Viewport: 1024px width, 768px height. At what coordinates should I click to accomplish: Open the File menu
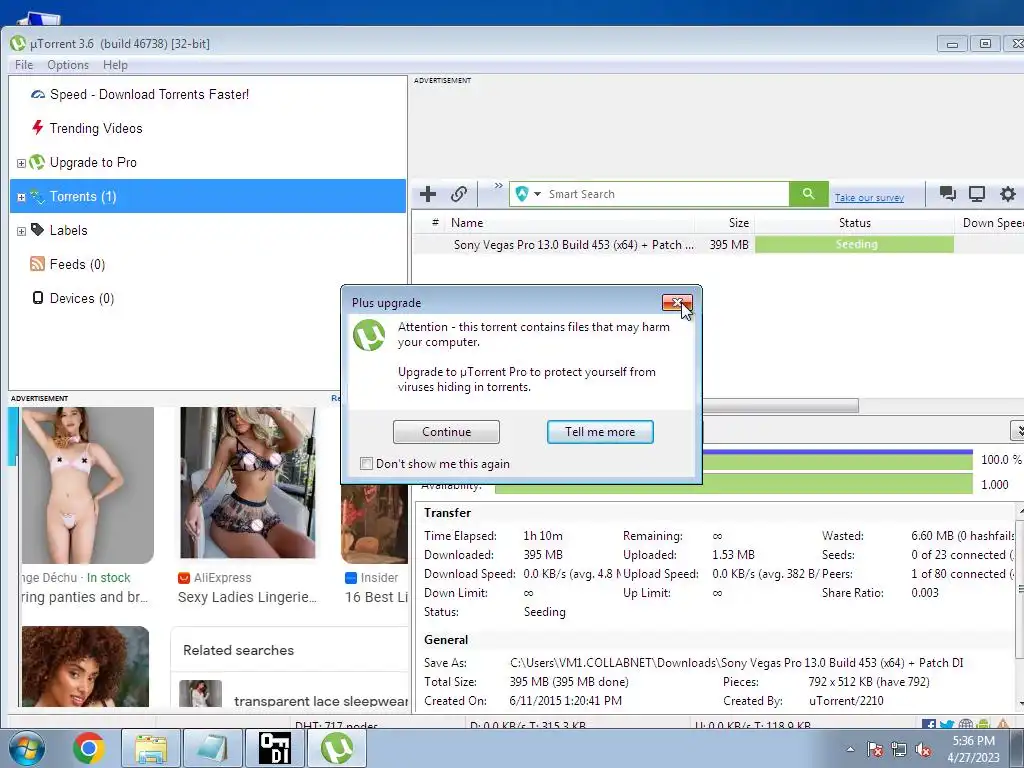pos(24,65)
